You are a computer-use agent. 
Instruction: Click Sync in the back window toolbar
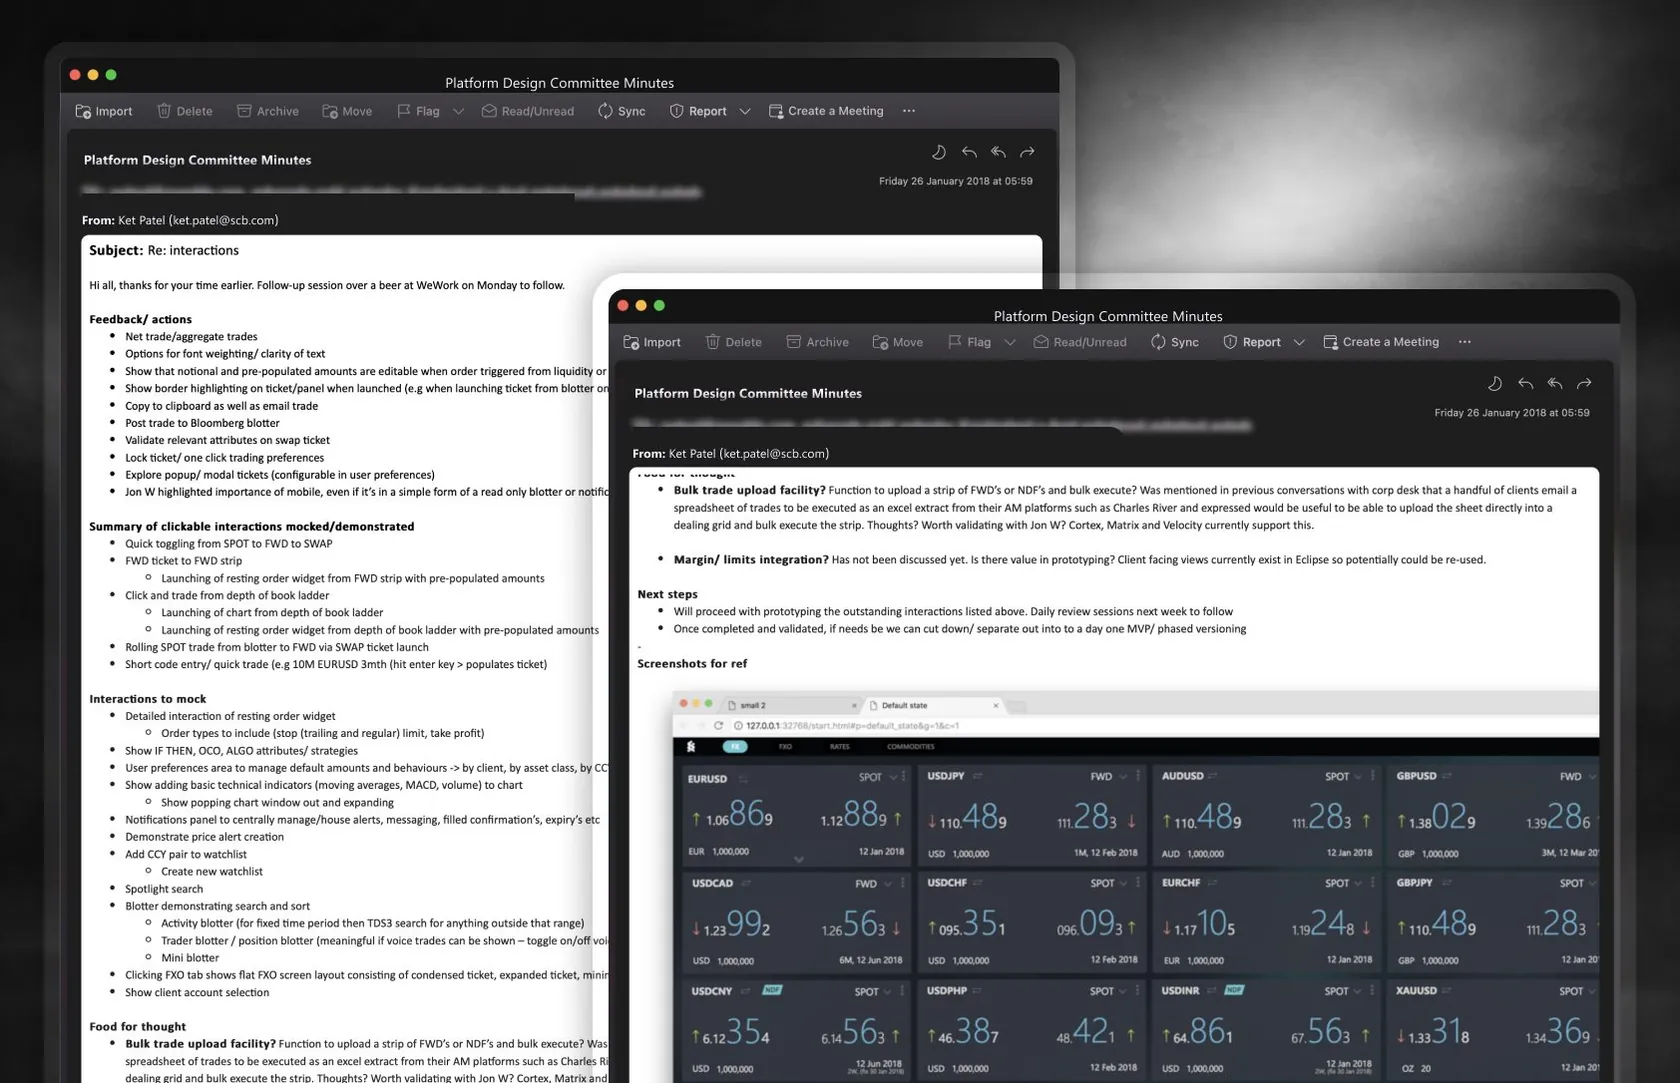tap(622, 111)
